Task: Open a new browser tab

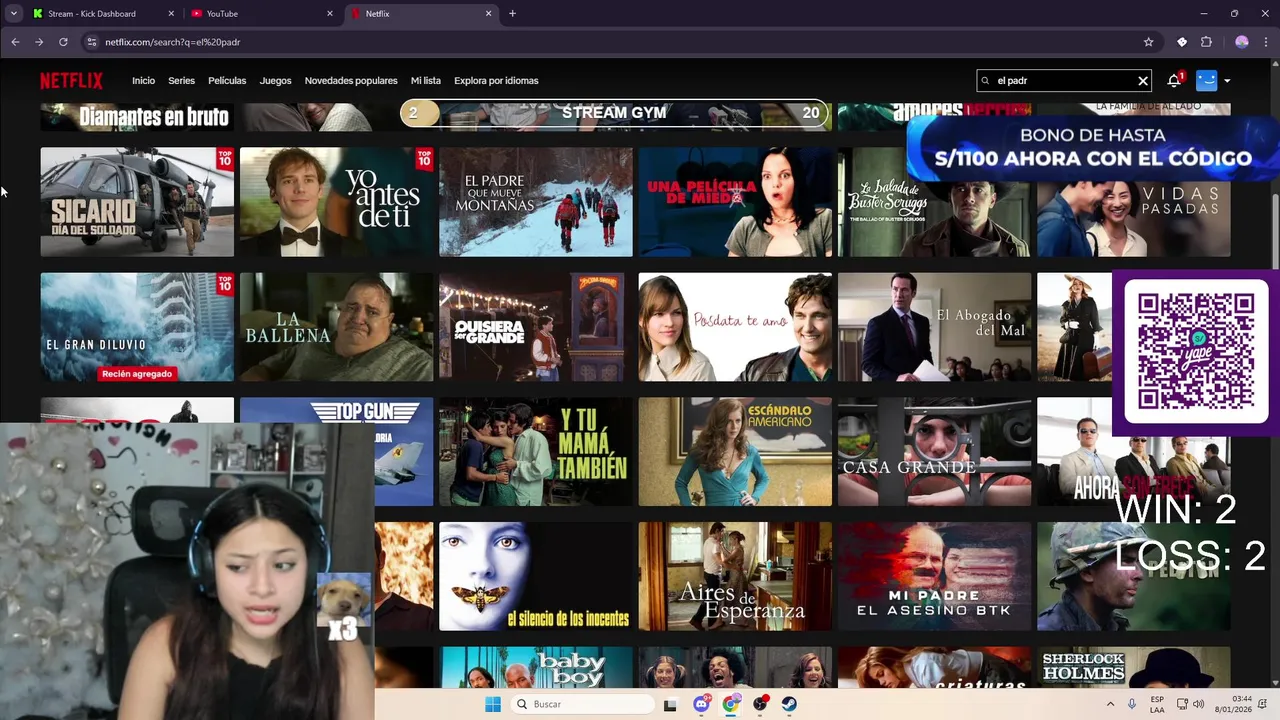Action: click(x=512, y=13)
